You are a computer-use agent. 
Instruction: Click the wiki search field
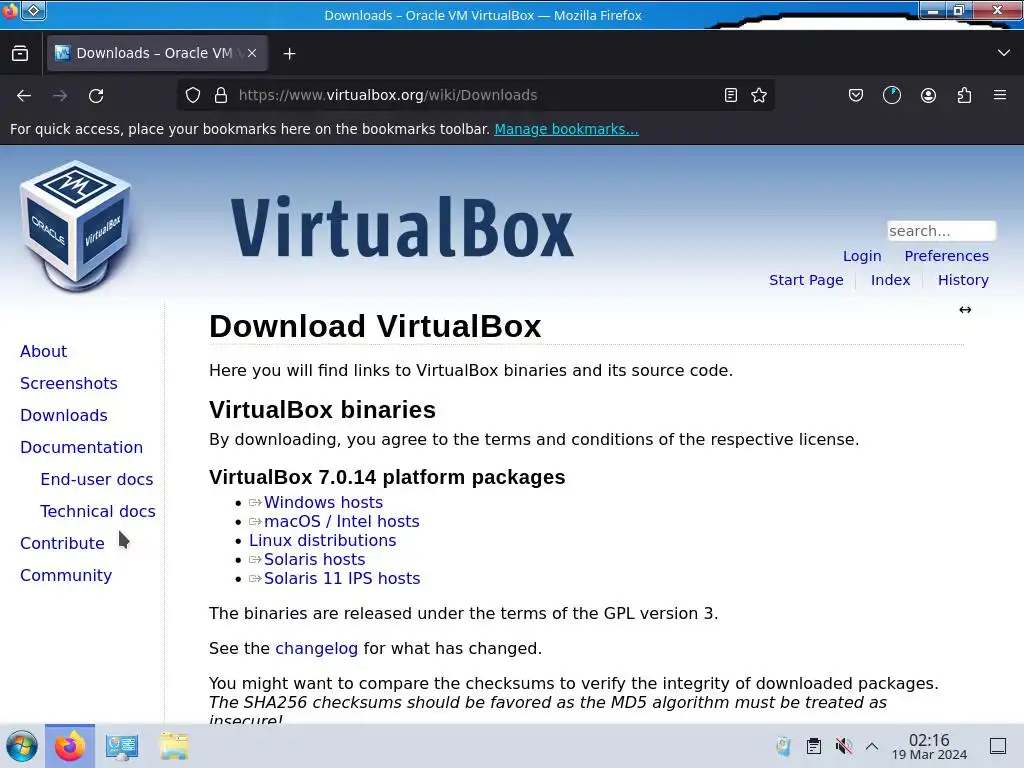941,231
